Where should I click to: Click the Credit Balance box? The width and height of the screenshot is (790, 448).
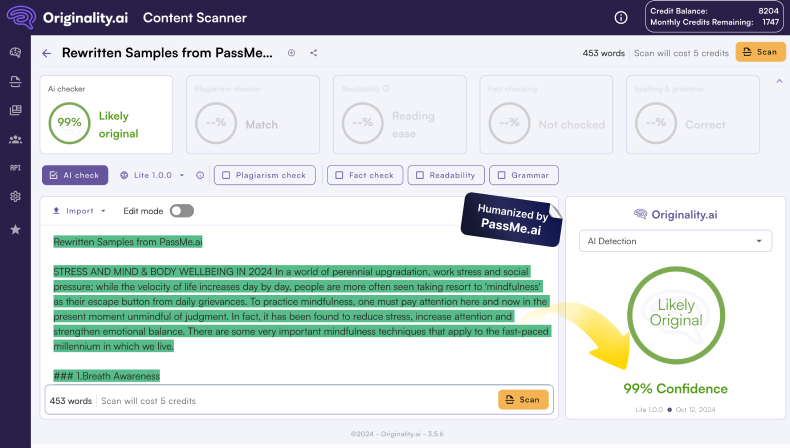click(x=714, y=17)
